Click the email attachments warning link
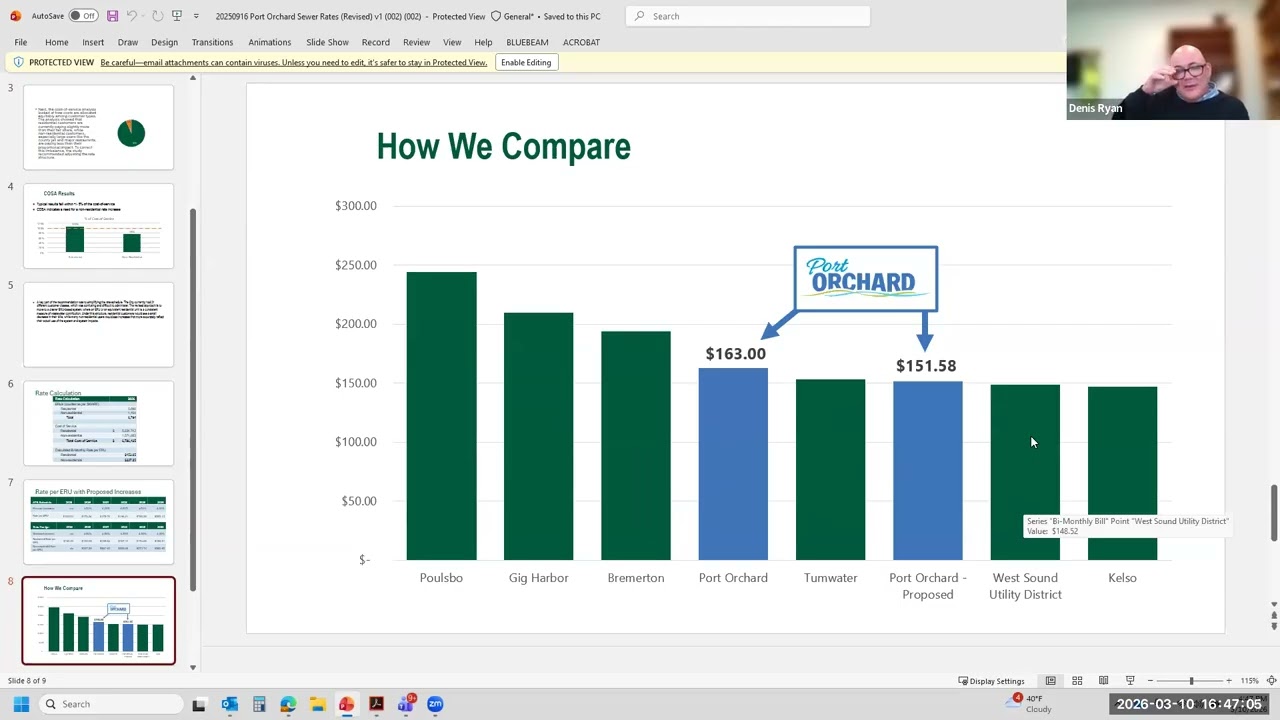1280x720 pixels. tap(293, 62)
